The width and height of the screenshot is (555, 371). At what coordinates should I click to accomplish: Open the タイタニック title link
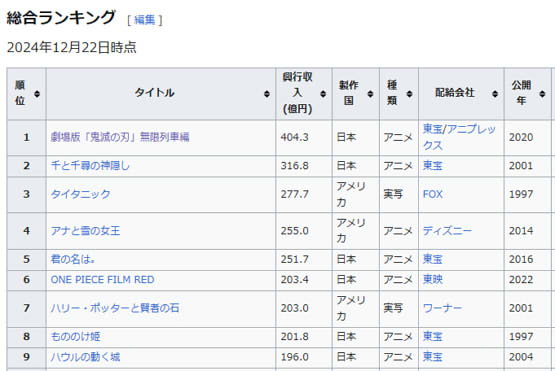coord(80,194)
